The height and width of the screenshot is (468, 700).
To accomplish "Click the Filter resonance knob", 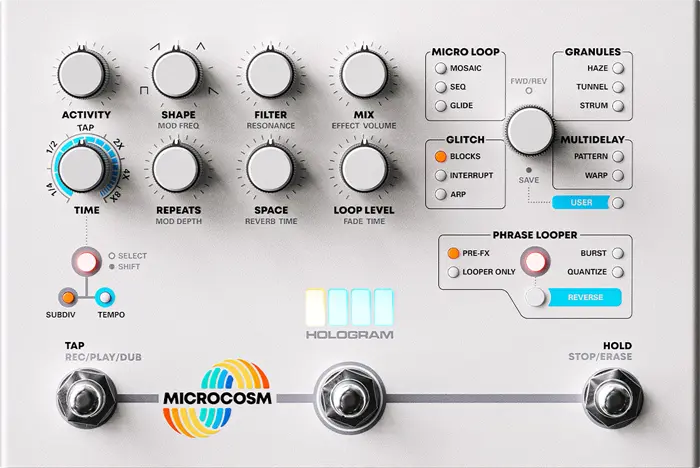I will pyautogui.click(x=270, y=75).
